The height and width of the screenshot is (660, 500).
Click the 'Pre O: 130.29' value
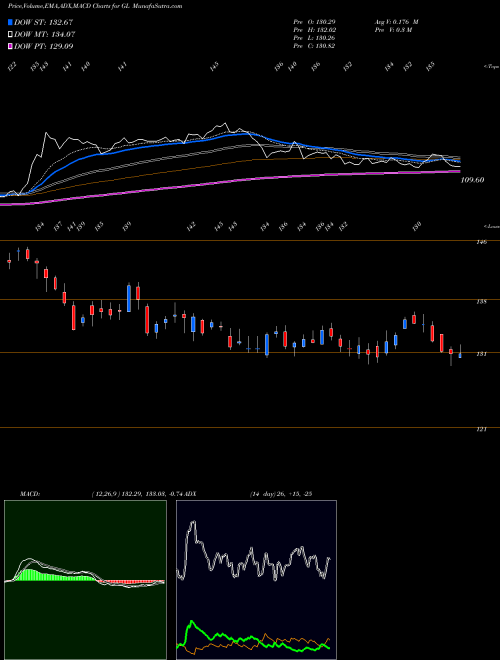point(314,21)
